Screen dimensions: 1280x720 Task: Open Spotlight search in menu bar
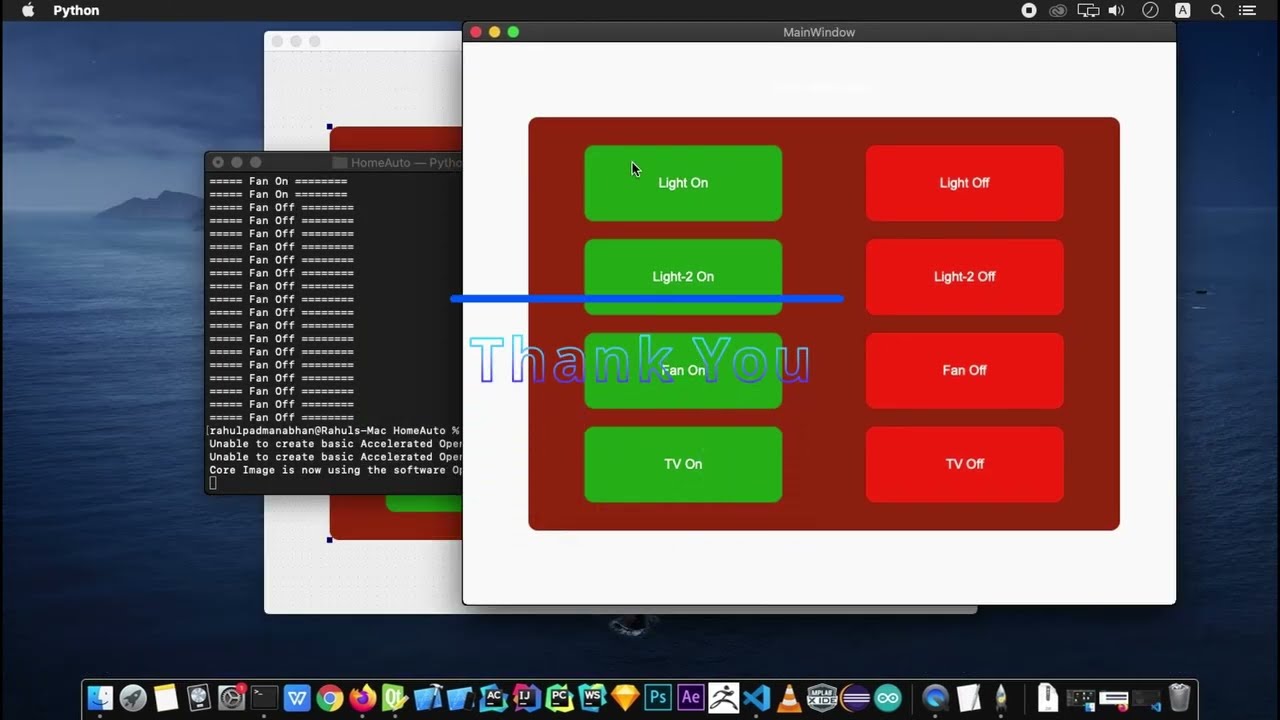1217,10
